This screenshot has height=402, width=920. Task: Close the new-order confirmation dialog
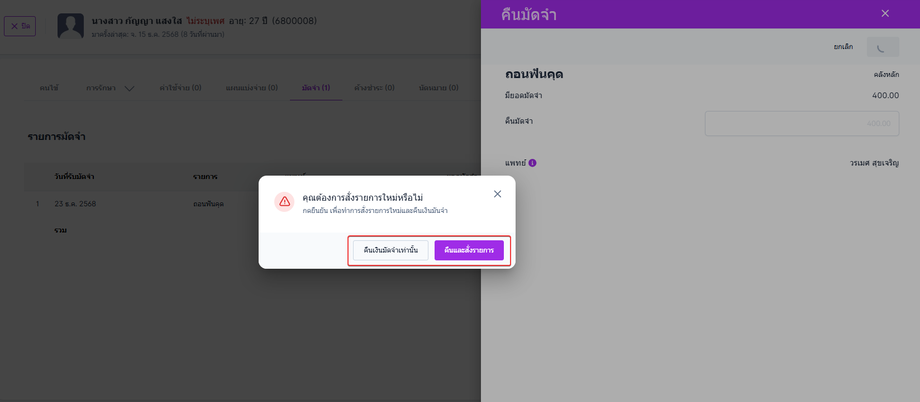tap(497, 194)
